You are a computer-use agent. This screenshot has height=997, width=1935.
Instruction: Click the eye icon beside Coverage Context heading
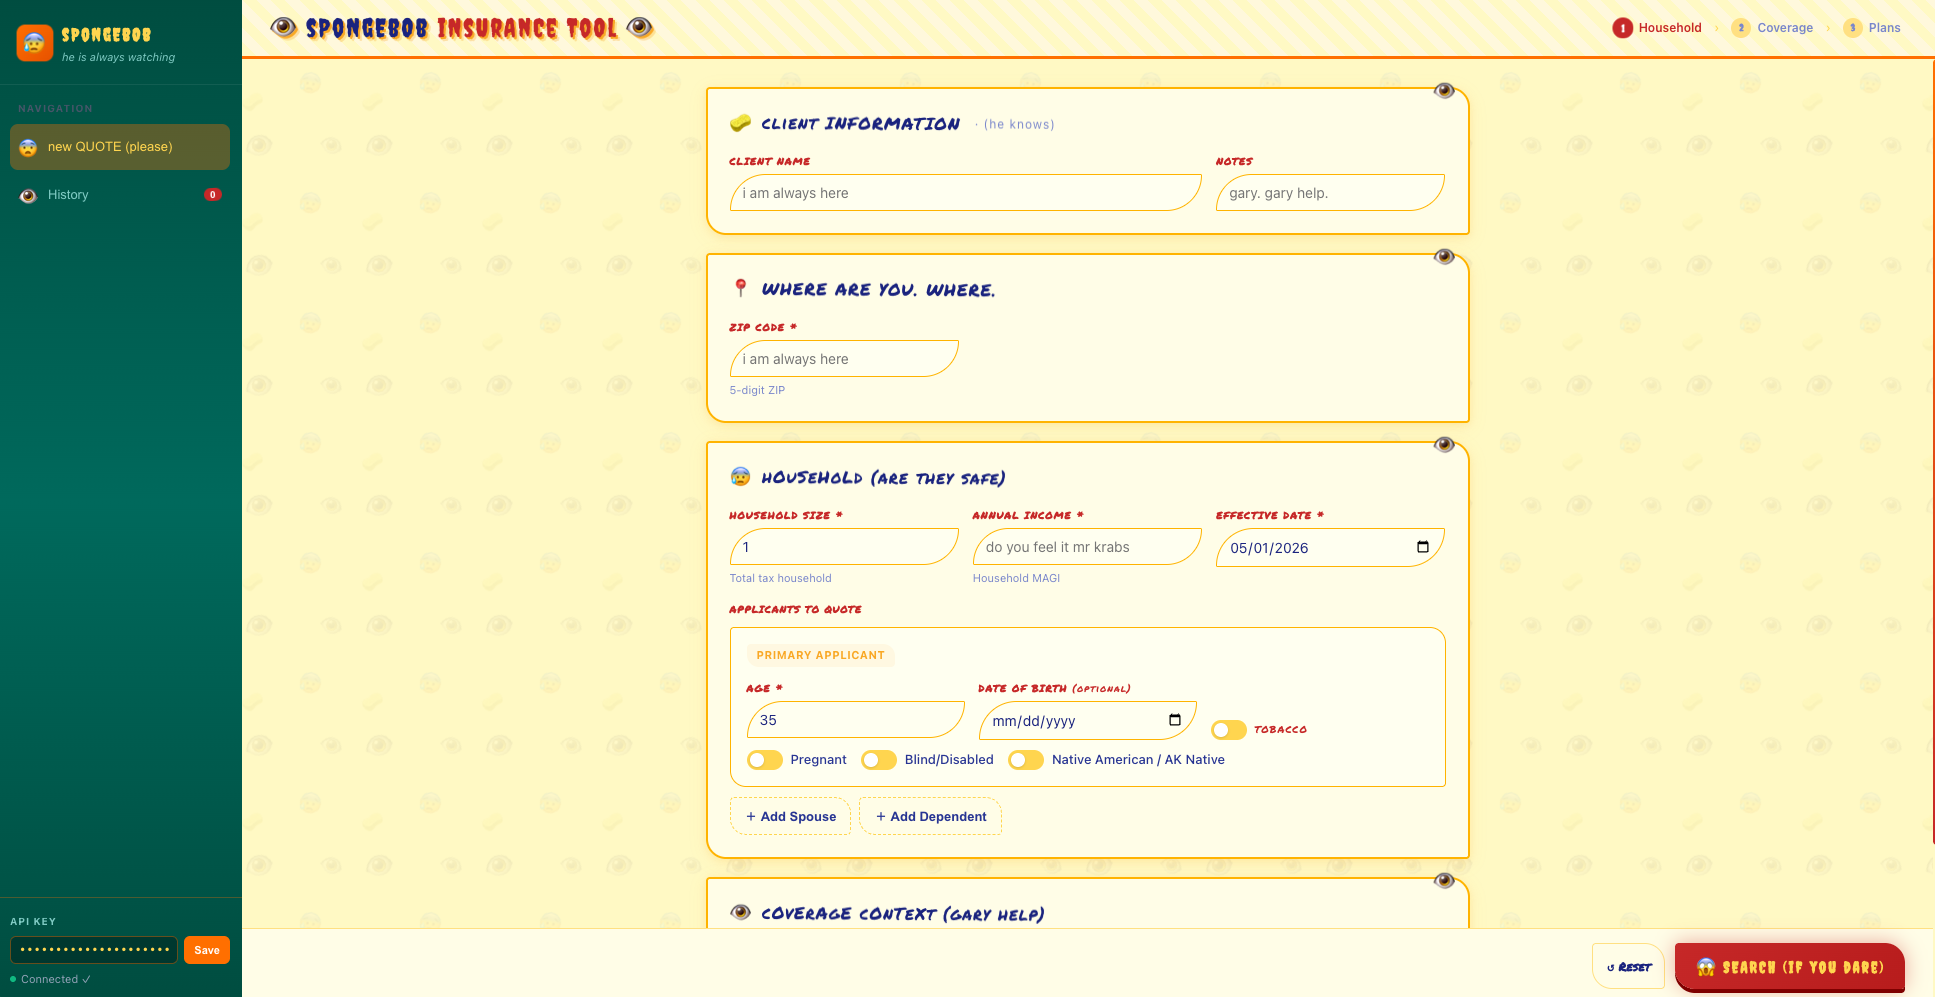(740, 912)
